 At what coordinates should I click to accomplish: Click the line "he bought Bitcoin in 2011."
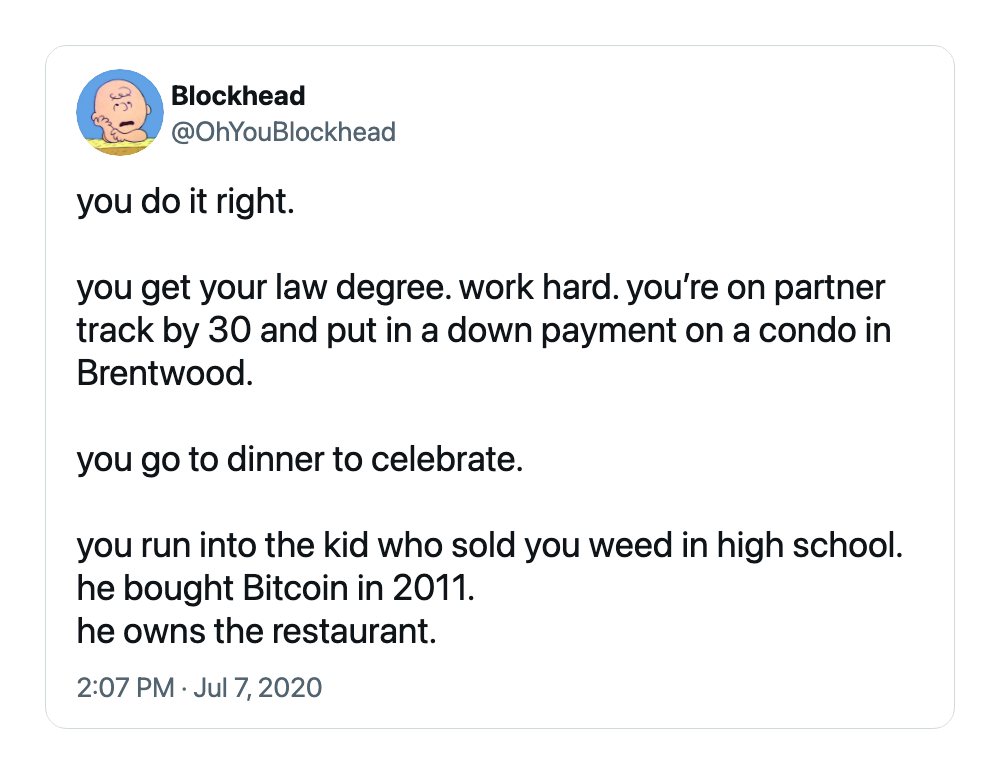[x=276, y=589]
